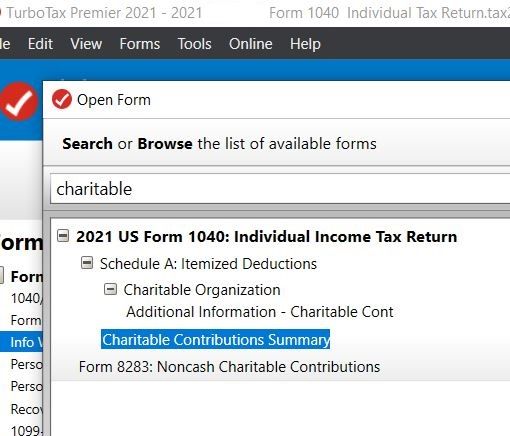Open the View menu
The height and width of the screenshot is (436, 510).
(86, 44)
